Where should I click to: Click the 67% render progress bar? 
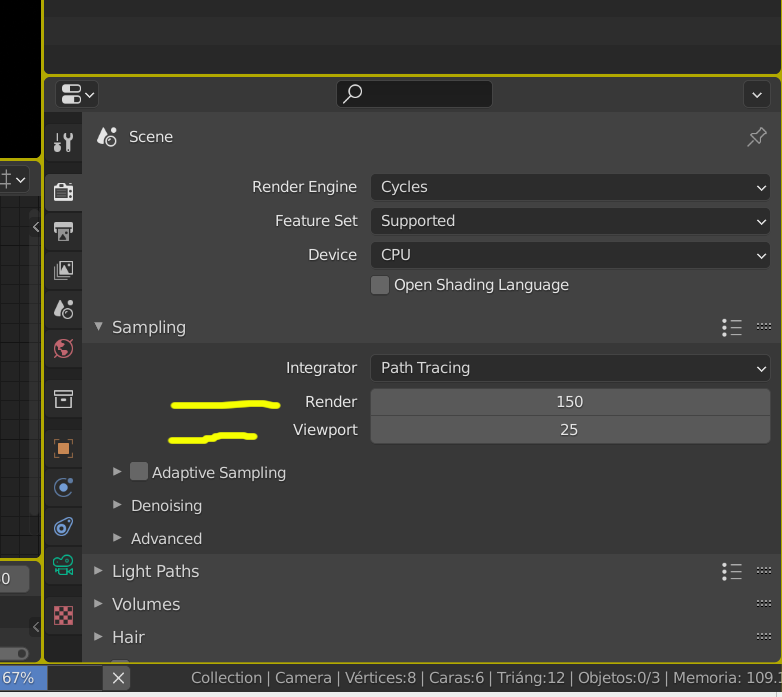(51, 678)
